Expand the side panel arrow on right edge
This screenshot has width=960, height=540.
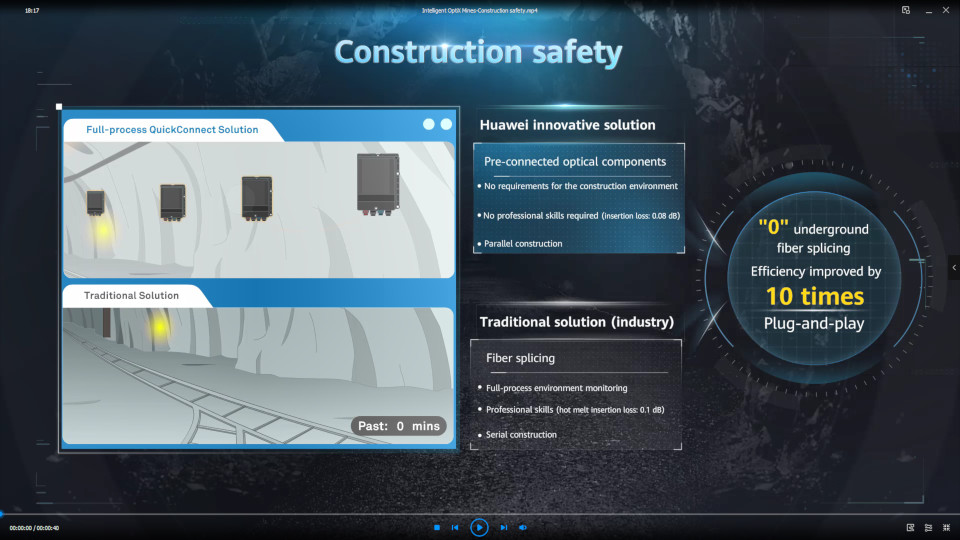click(x=954, y=267)
